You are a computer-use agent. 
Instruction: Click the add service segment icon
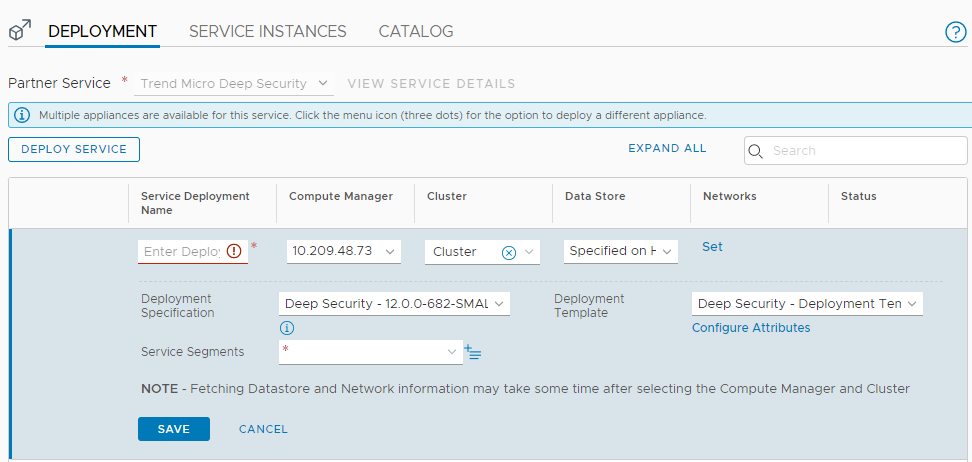tap(473, 352)
